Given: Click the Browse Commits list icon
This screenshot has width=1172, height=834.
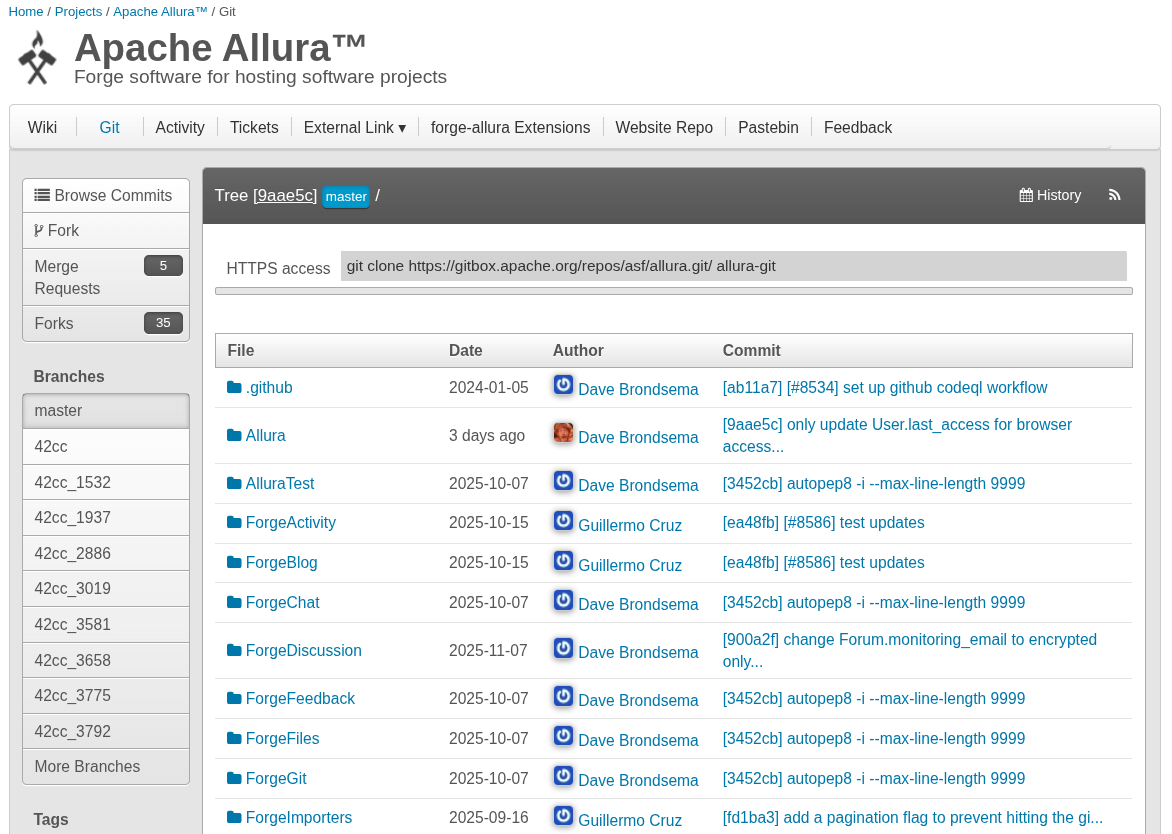Looking at the screenshot, I should tap(40, 195).
